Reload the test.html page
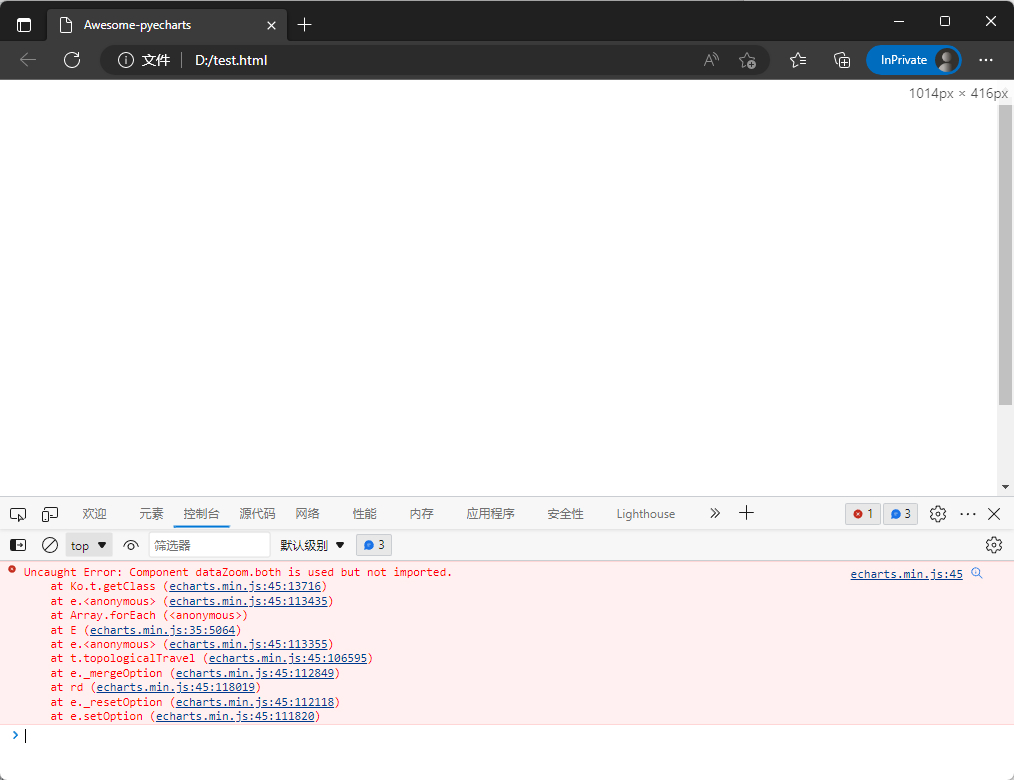1014x780 pixels. [x=71, y=60]
